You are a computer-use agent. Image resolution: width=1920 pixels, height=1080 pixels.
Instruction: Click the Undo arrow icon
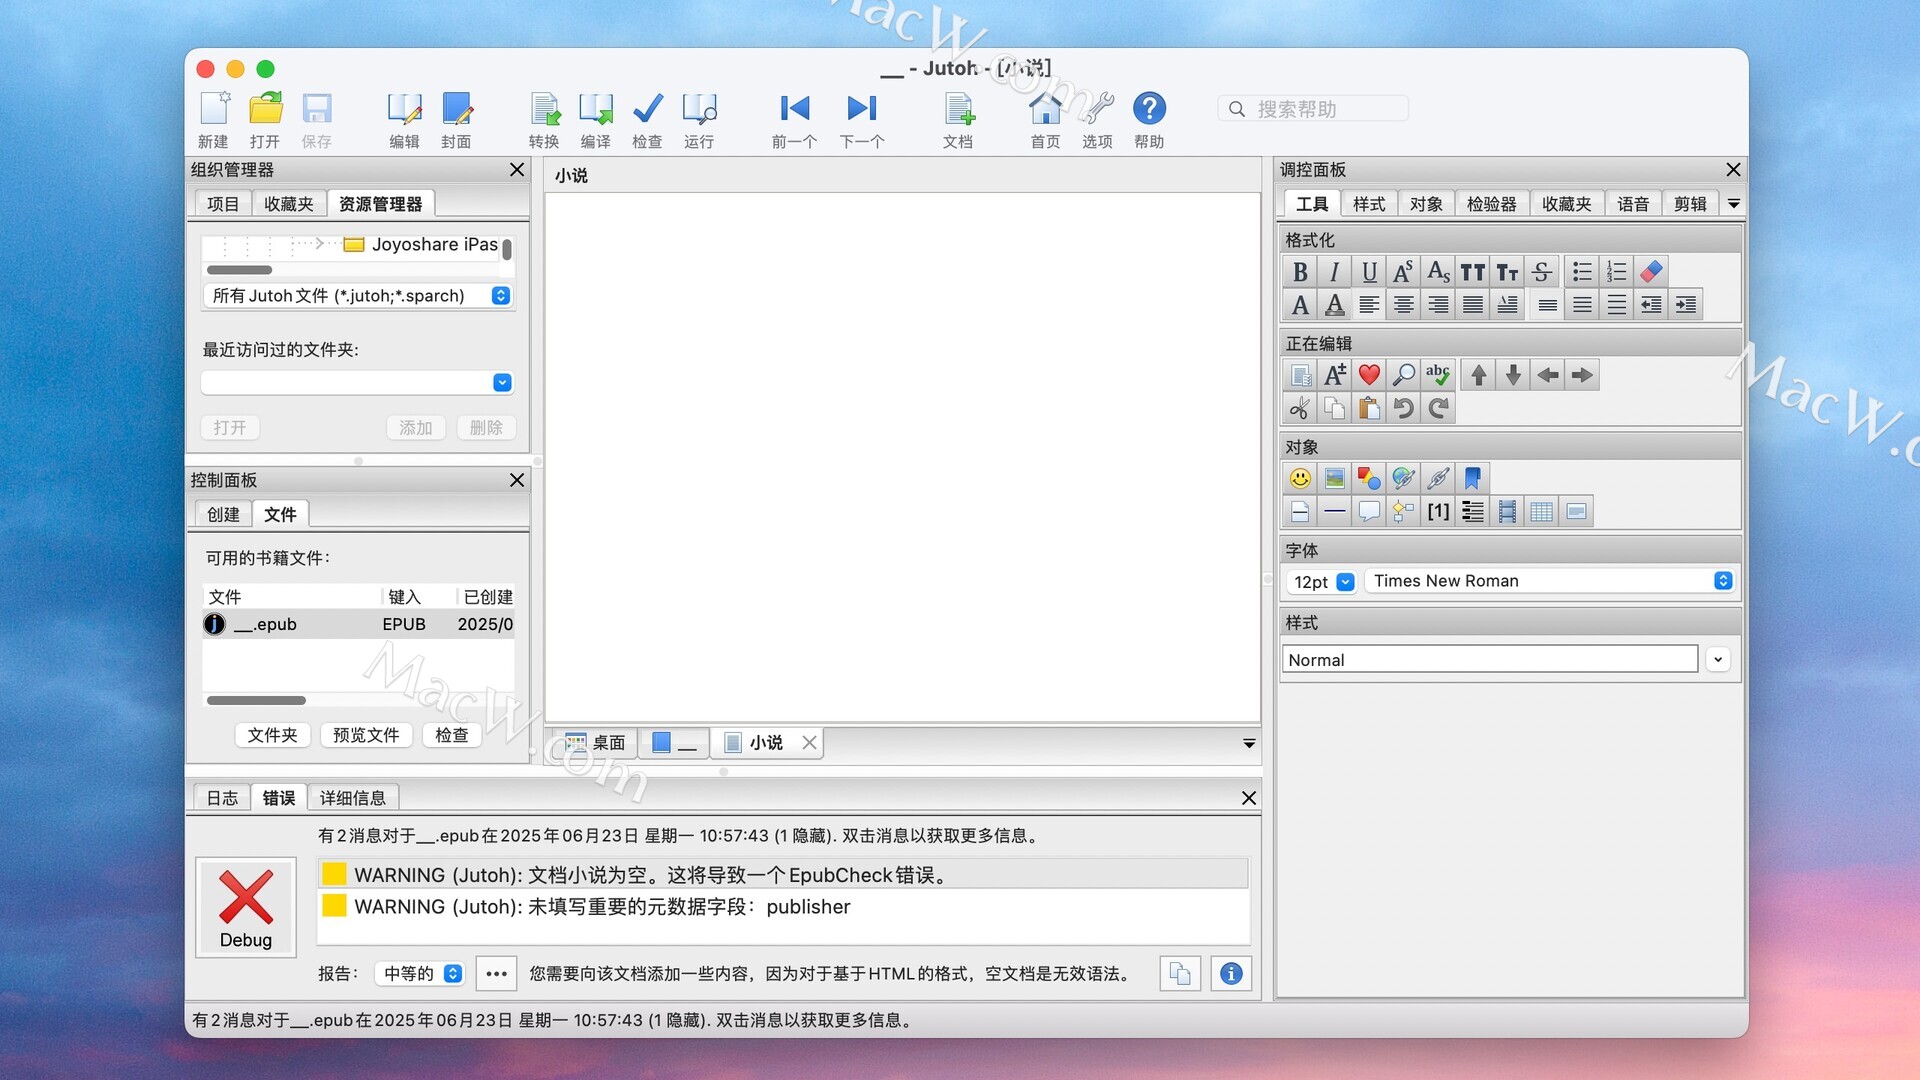[x=1404, y=408]
